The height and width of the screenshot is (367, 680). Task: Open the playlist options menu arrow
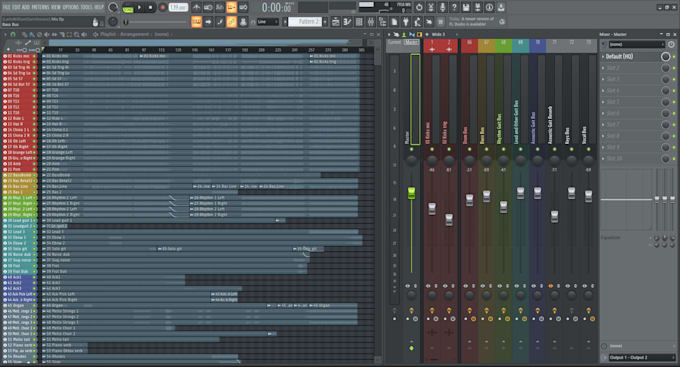5,34
